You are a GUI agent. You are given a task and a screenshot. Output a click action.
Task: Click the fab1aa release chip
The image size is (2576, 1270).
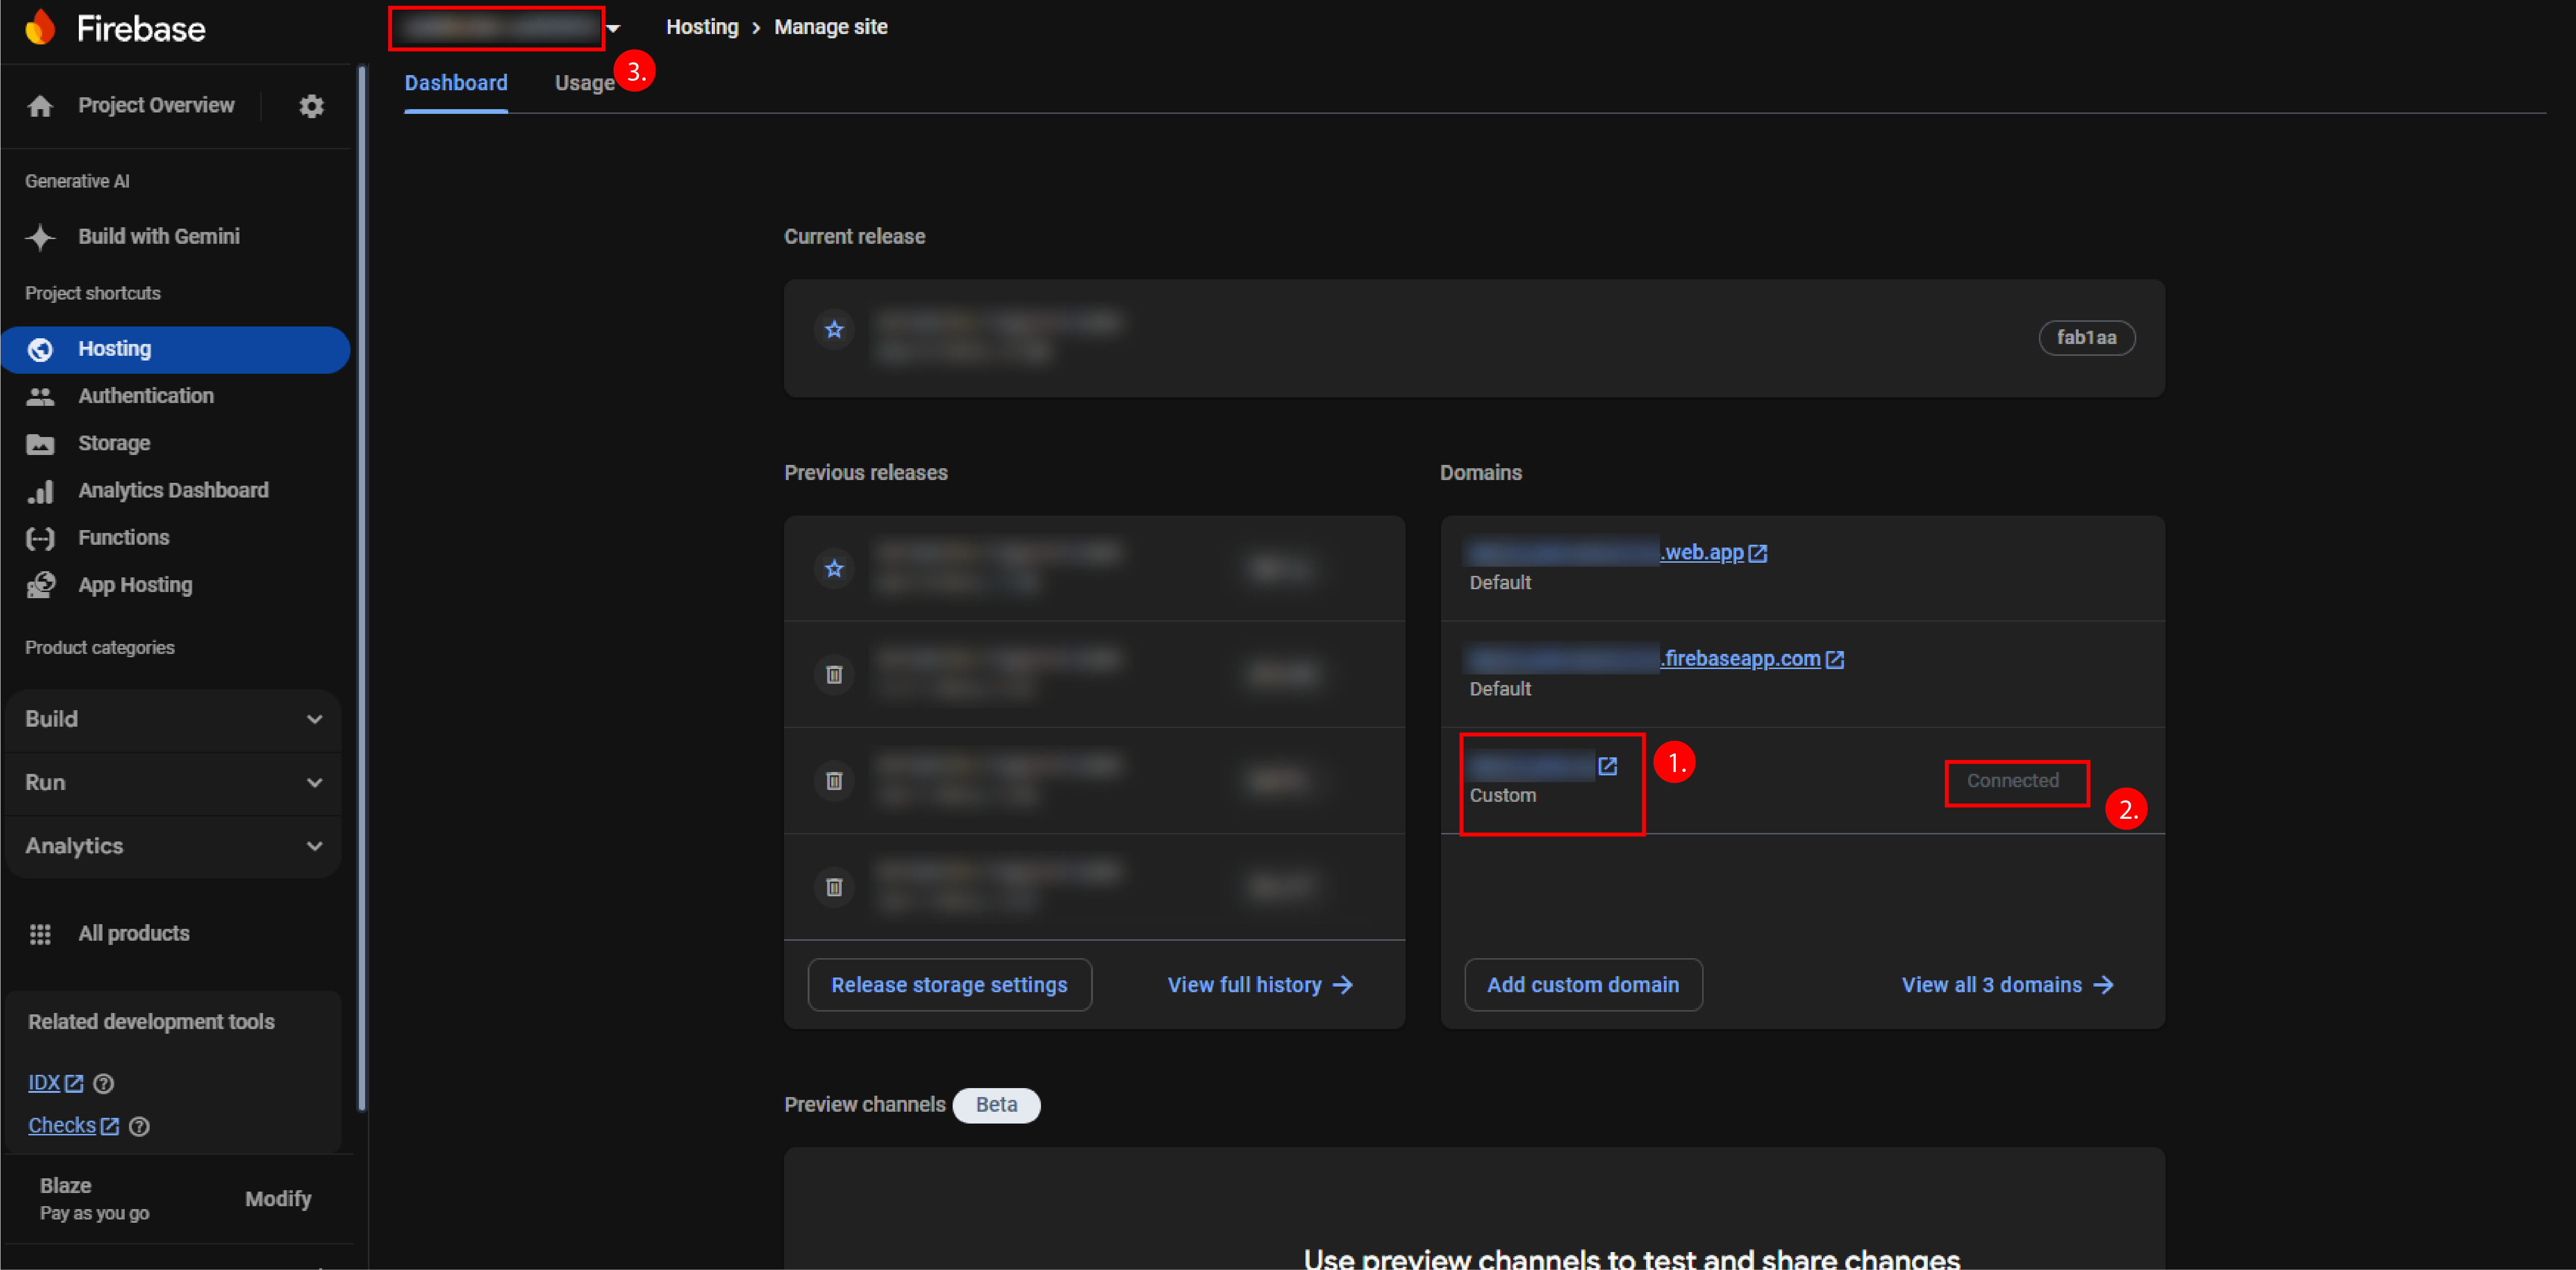(x=2086, y=338)
